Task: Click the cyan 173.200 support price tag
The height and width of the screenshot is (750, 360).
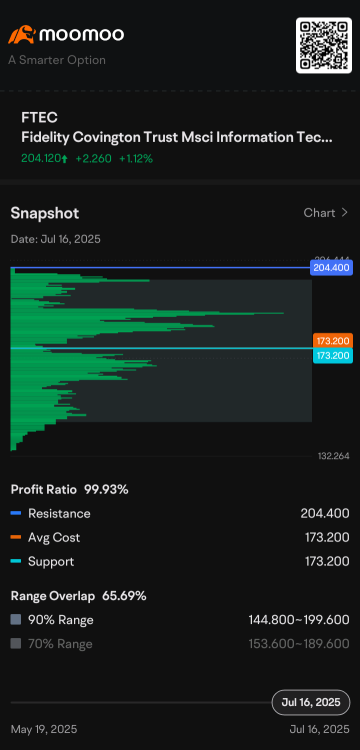Action: [x=333, y=355]
